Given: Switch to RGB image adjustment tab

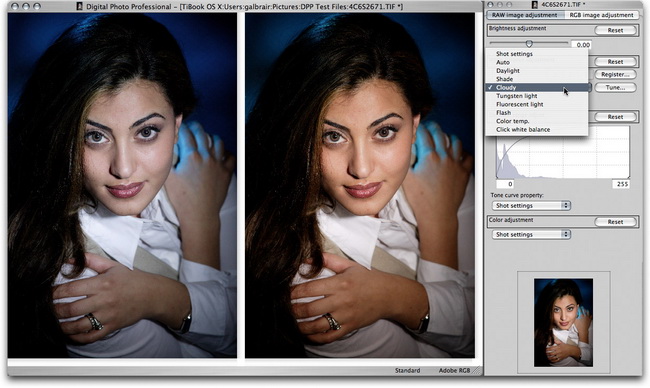Looking at the screenshot, I should click(601, 15).
